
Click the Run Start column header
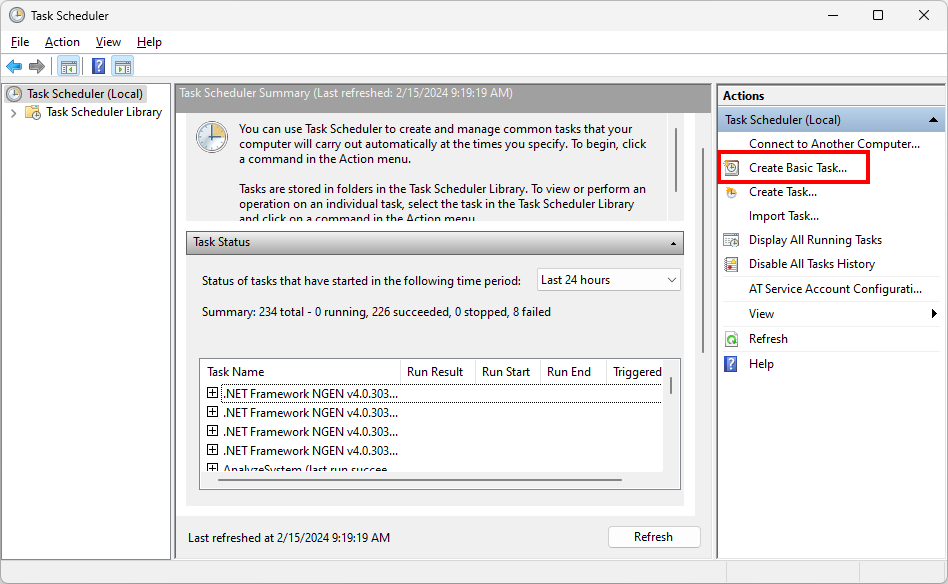click(508, 372)
